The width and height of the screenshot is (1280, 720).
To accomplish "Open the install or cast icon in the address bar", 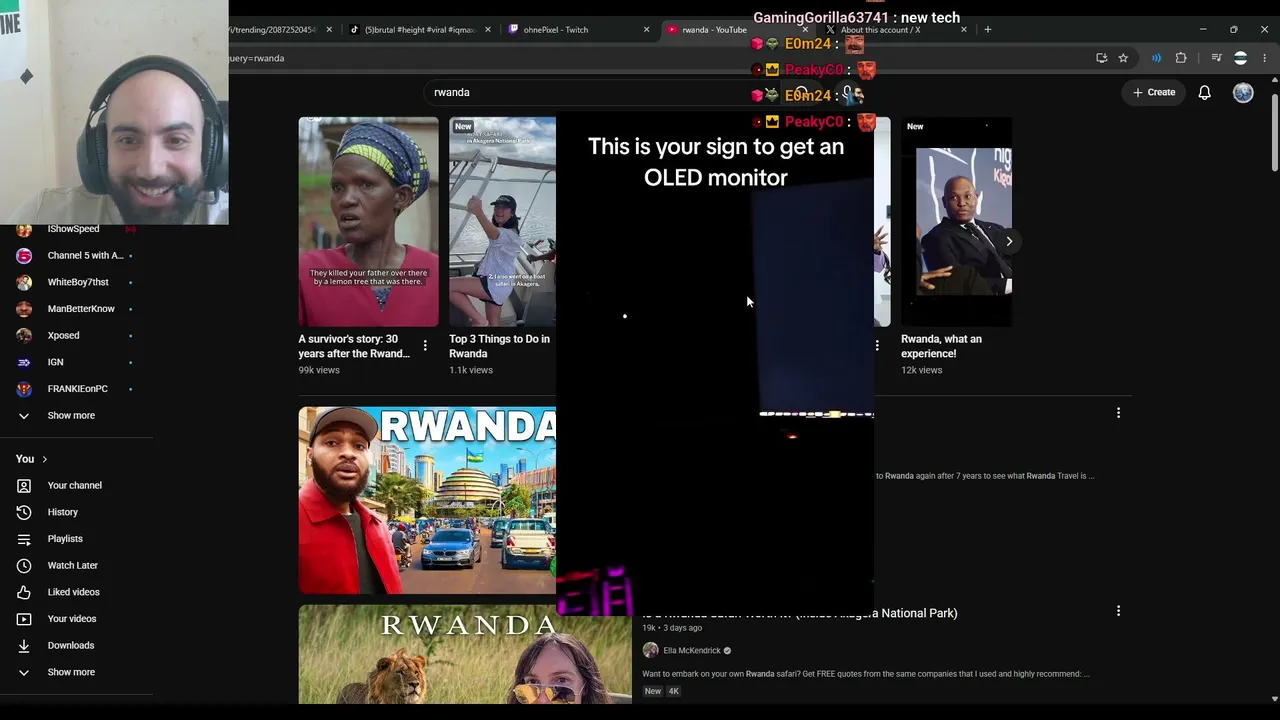I will [1101, 58].
